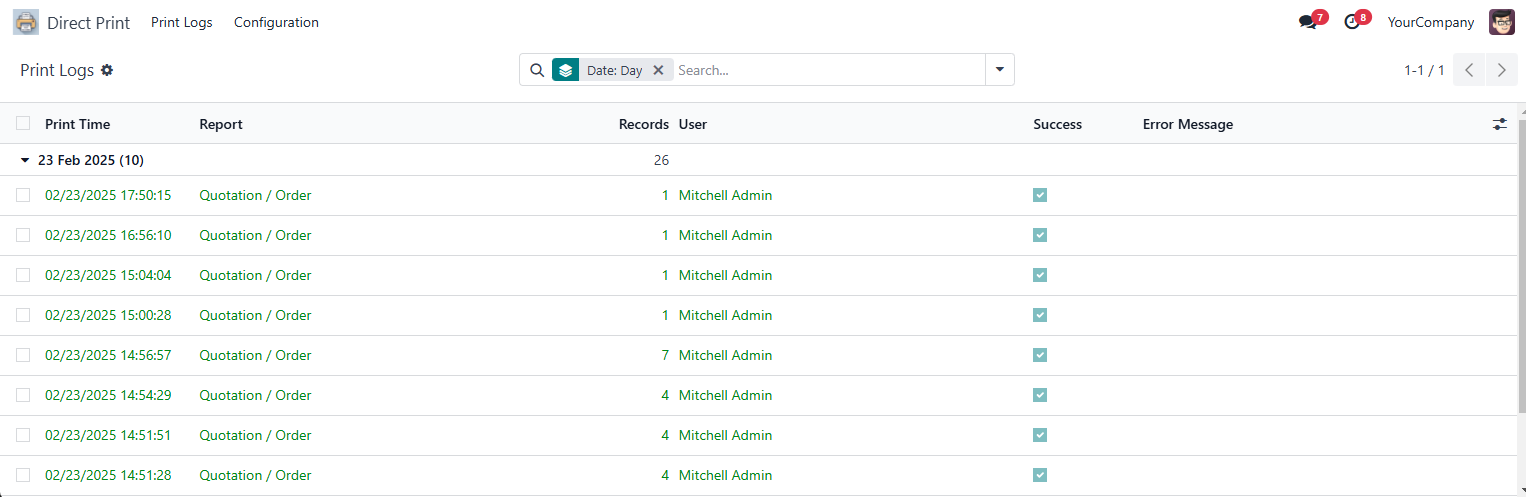Open the record 02/23/2025 17:50:15
Viewport: 1526px width, 497px height.
tap(108, 195)
